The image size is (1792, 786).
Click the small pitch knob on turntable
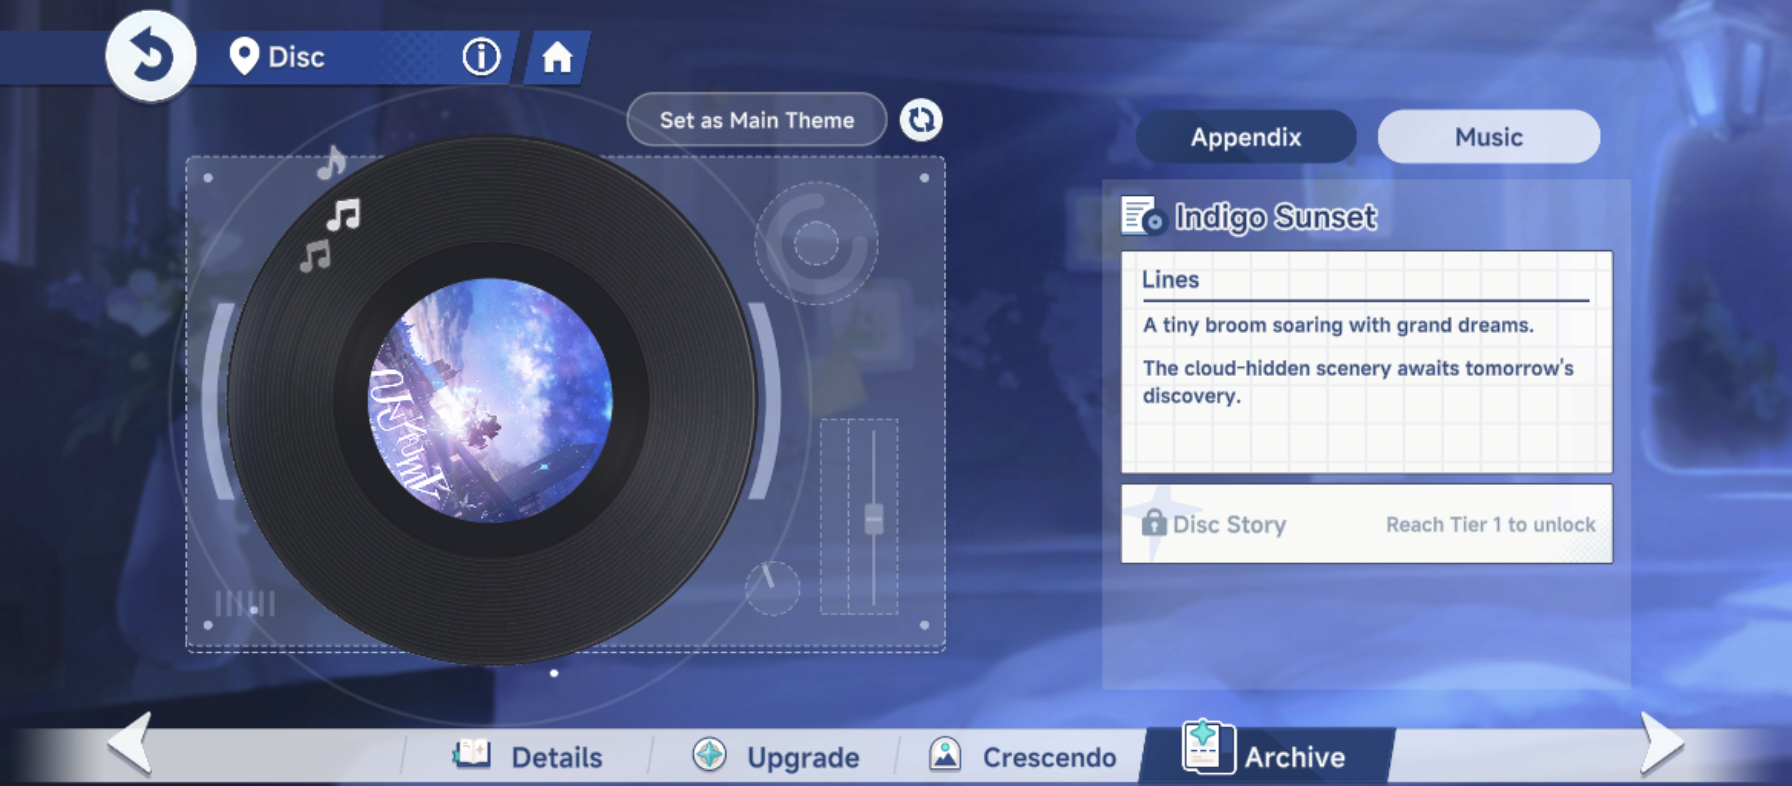(x=772, y=588)
